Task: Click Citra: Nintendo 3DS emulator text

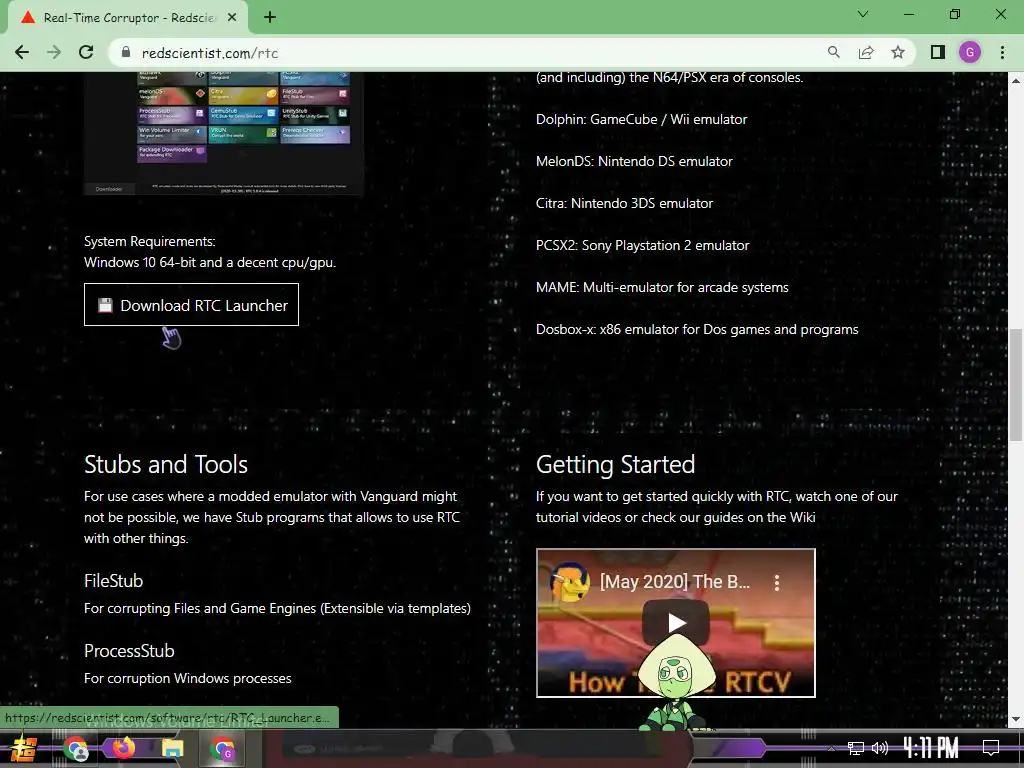Action: [x=624, y=203]
